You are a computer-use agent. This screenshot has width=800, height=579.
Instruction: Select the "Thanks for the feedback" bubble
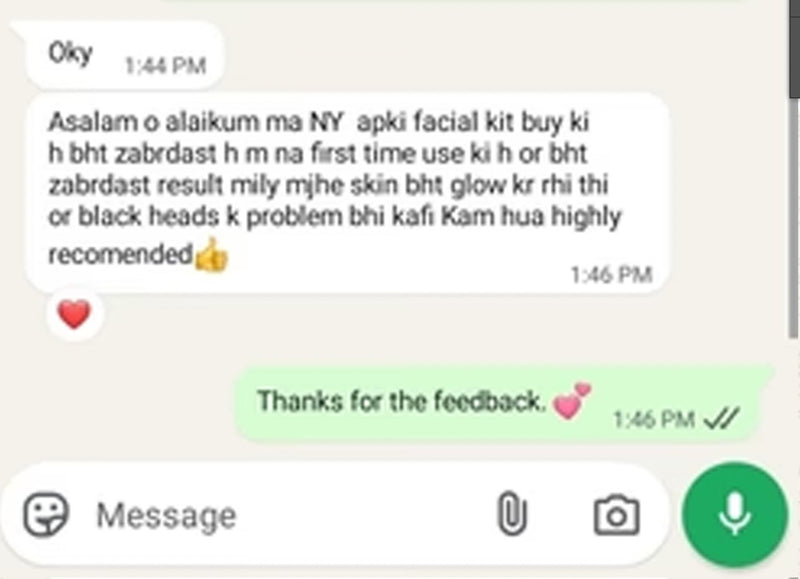503,404
